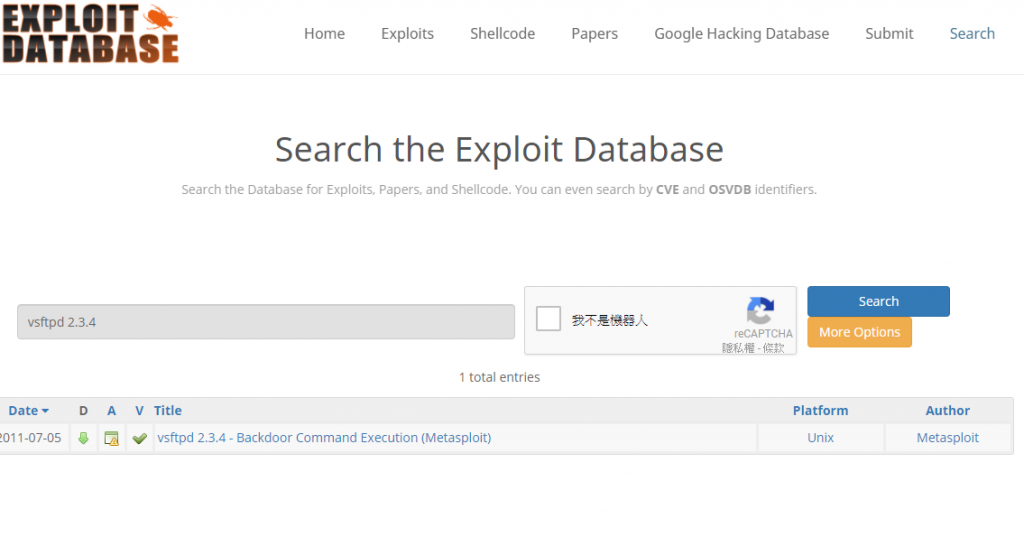Viewport: 1024px width, 555px height.
Task: Expand More Options button
Action: pyautogui.click(x=859, y=332)
